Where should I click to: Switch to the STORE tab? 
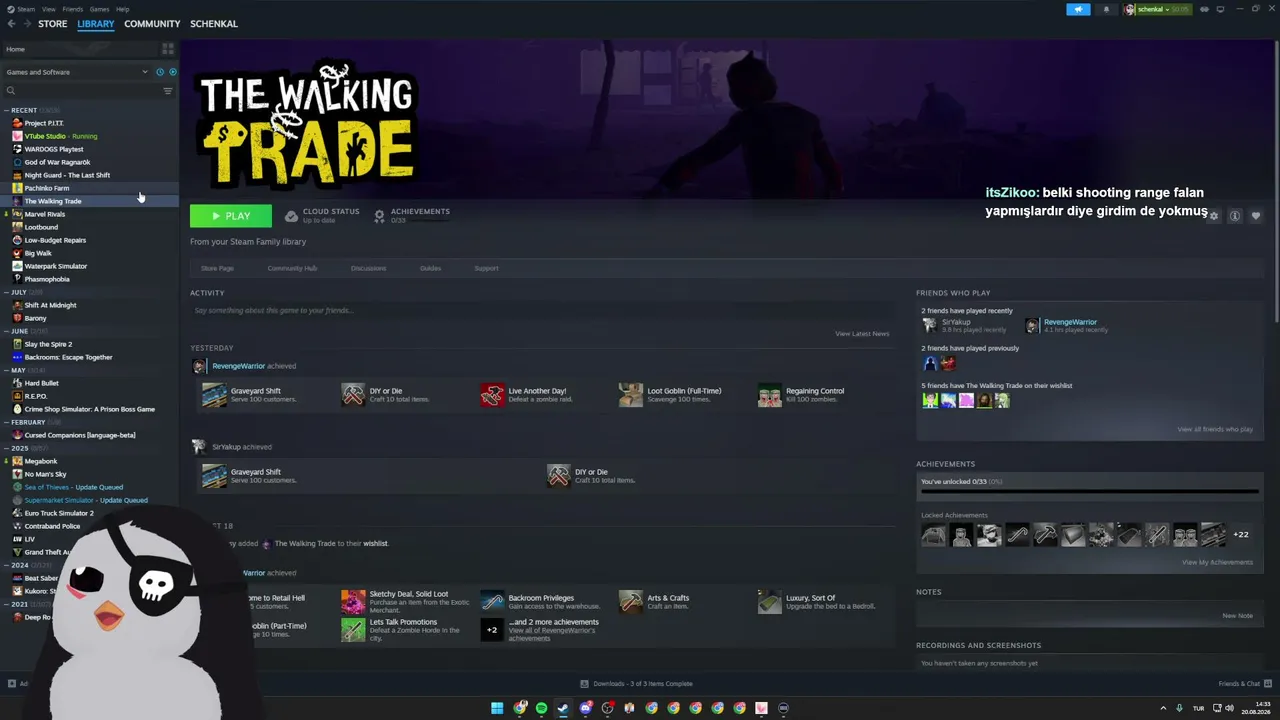point(53,24)
